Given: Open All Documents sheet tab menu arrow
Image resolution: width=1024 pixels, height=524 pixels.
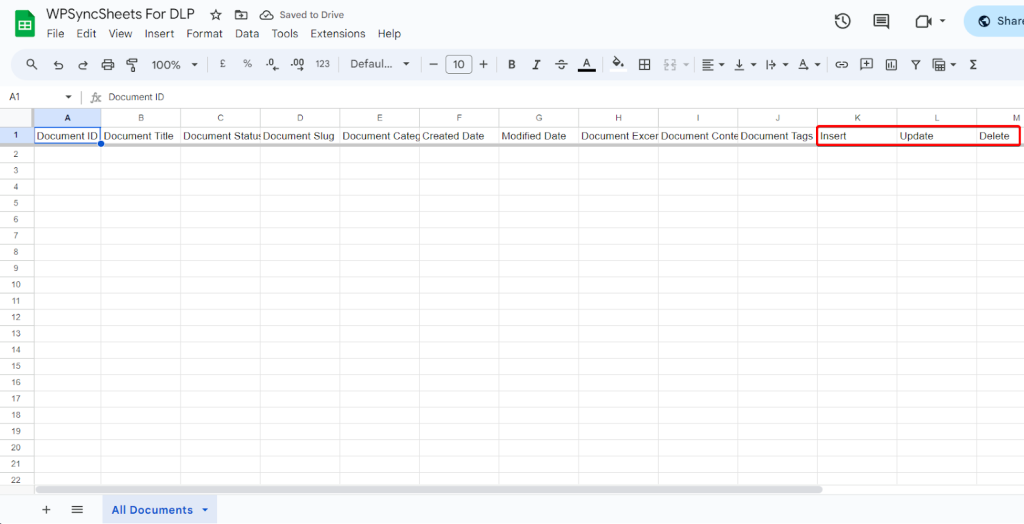Looking at the screenshot, I should coord(205,510).
